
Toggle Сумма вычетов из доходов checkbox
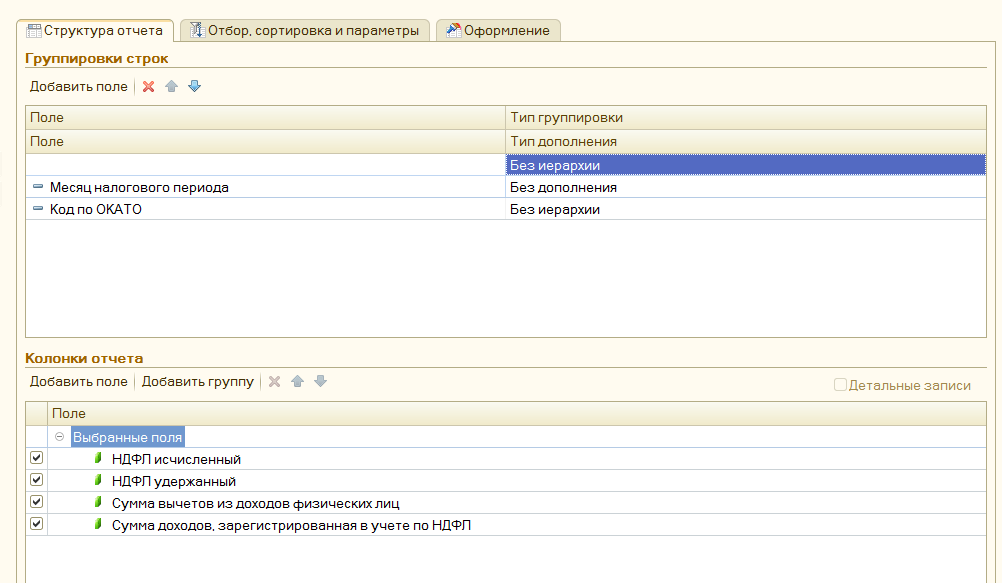tap(37, 502)
